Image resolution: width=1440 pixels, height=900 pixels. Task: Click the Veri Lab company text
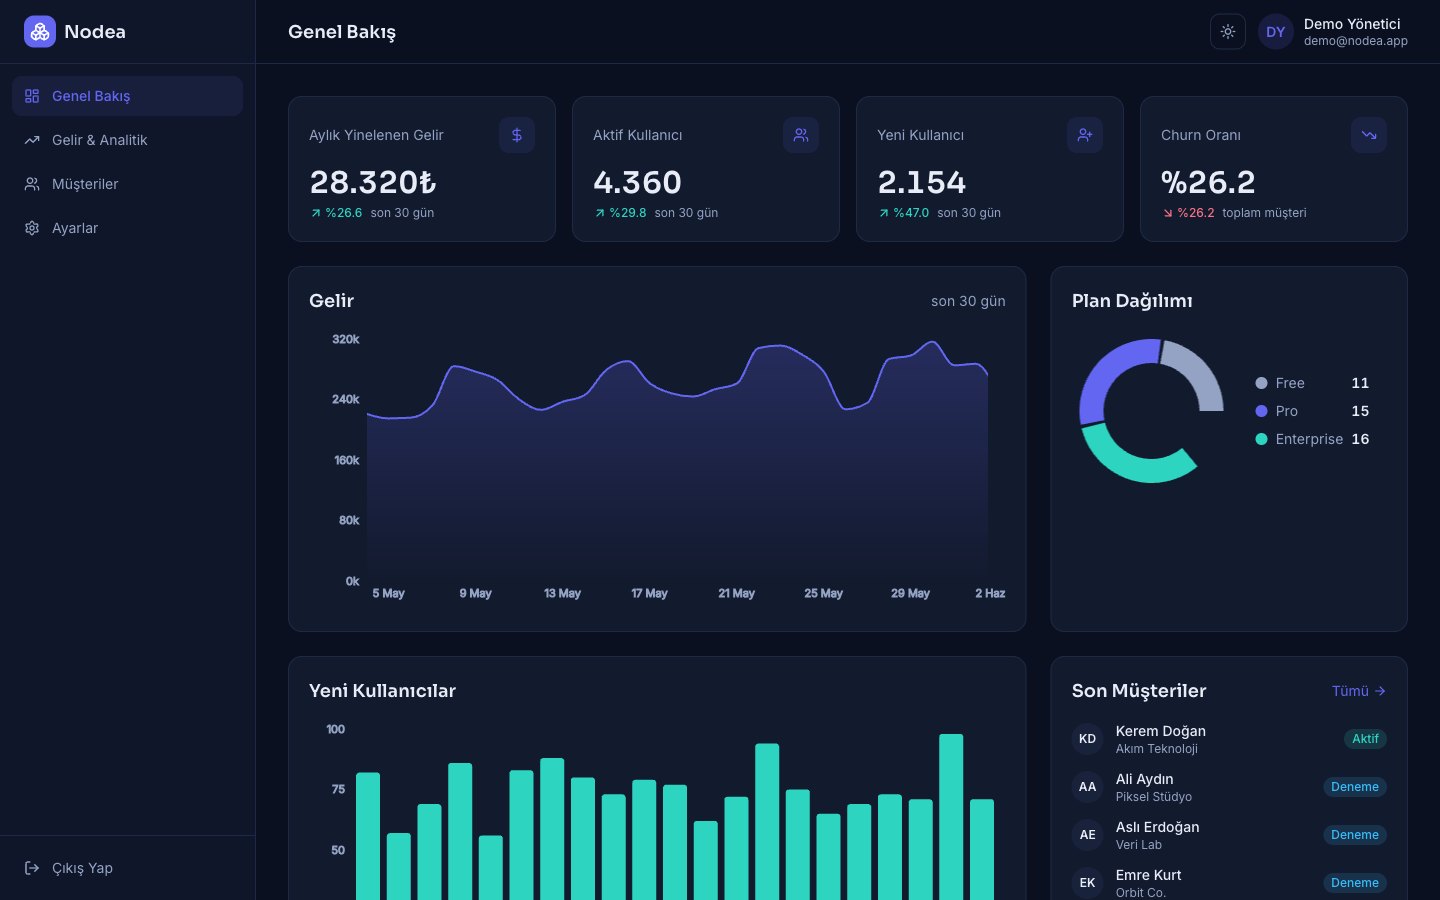tap(1139, 845)
